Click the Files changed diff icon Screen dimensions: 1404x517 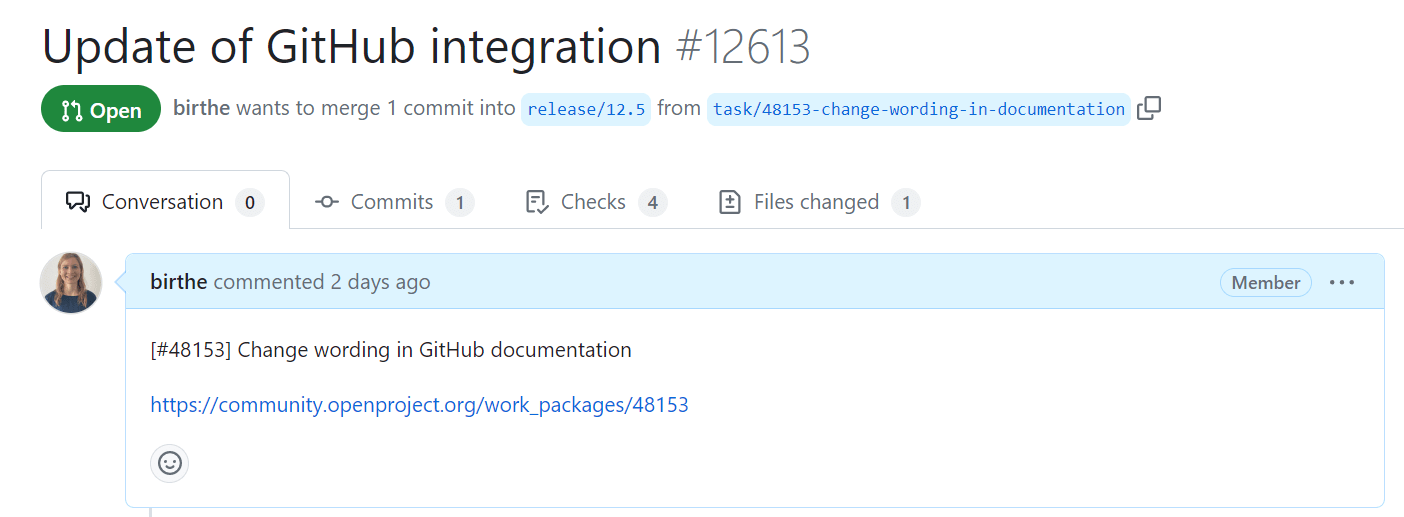(x=730, y=202)
